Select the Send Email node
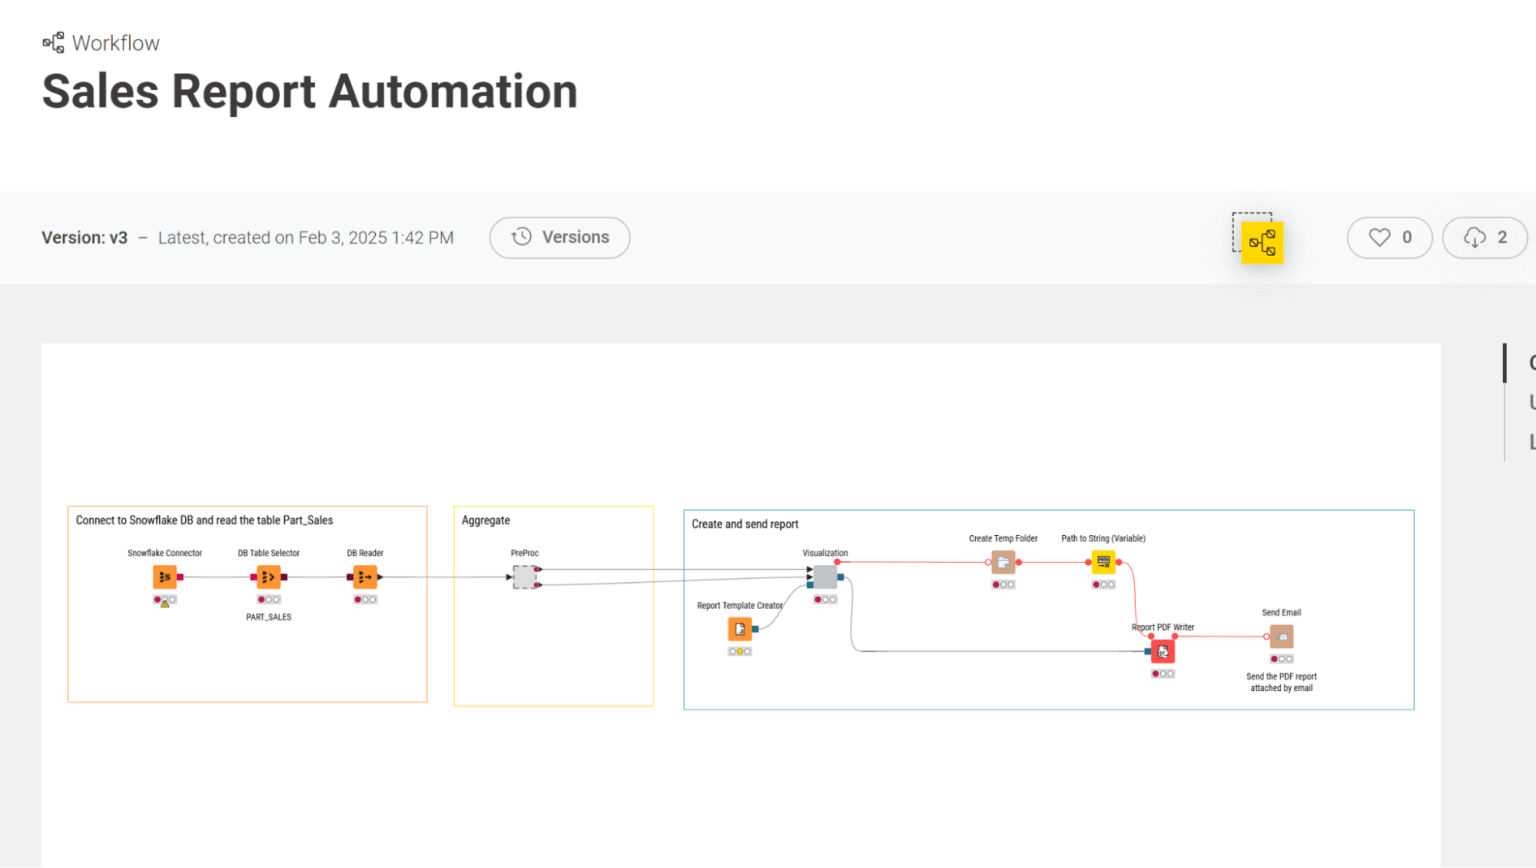The width and height of the screenshot is (1536, 868). (x=1281, y=636)
